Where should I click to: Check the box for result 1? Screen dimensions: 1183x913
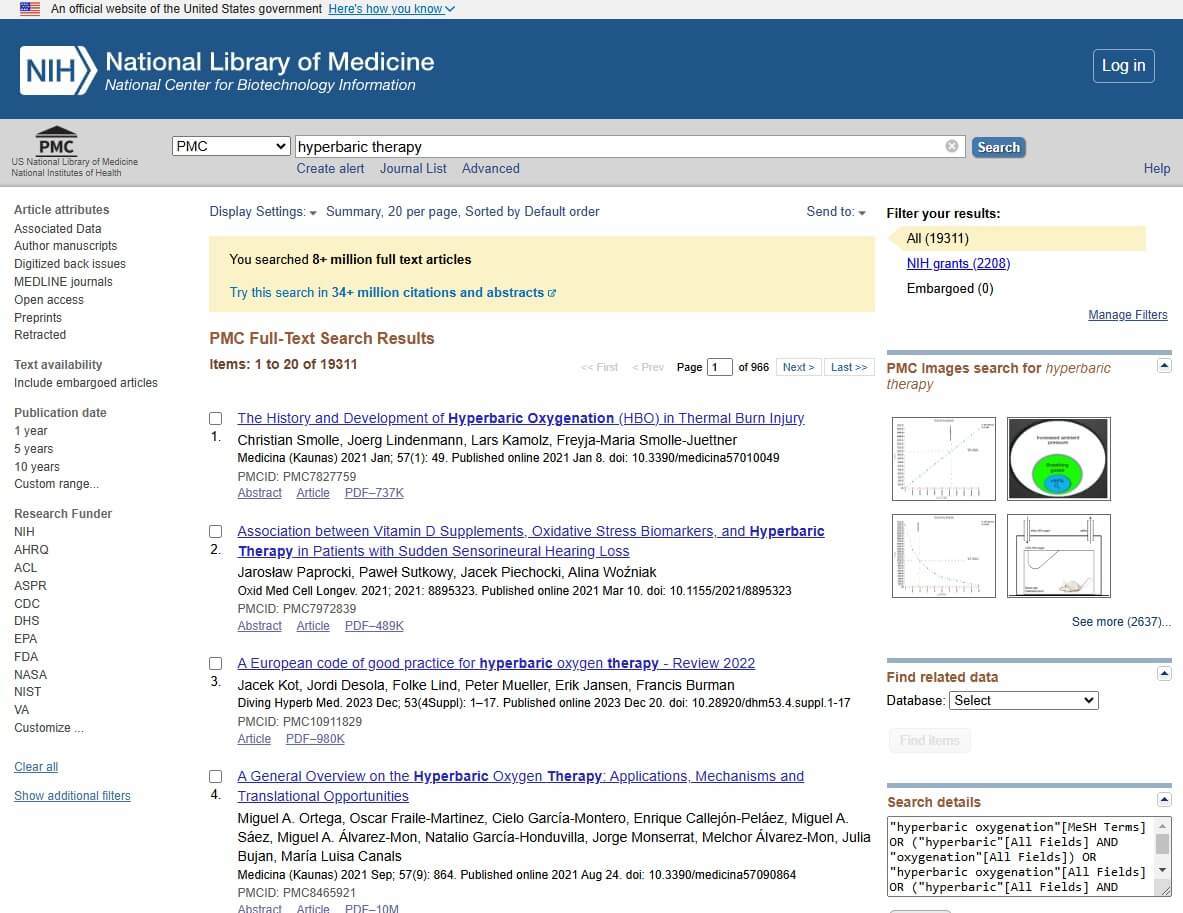coord(216,419)
